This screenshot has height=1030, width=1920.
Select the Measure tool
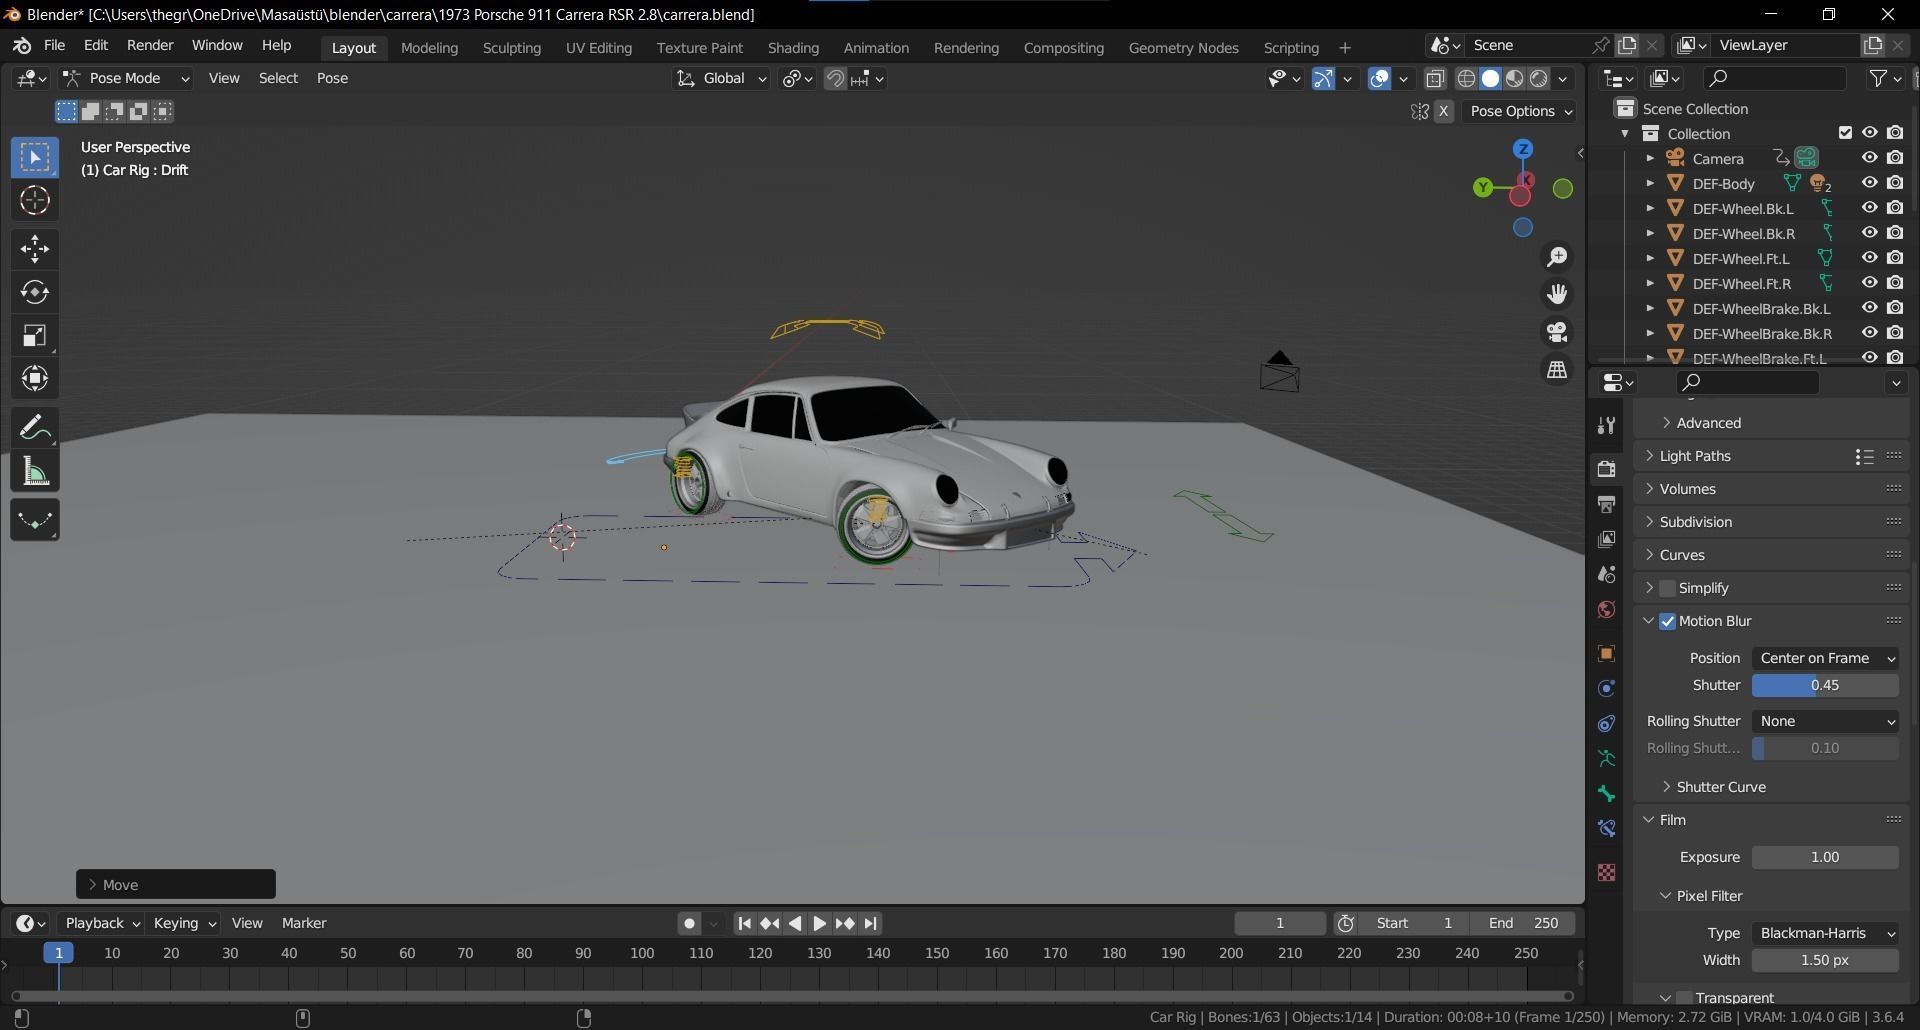point(35,471)
